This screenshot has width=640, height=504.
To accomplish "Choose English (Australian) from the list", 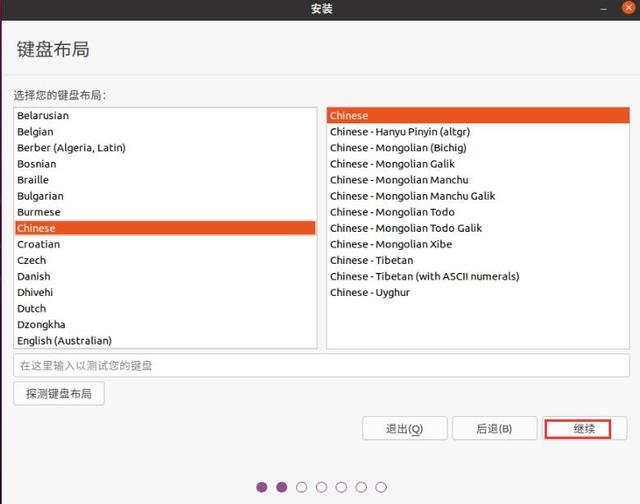I will 165,340.
